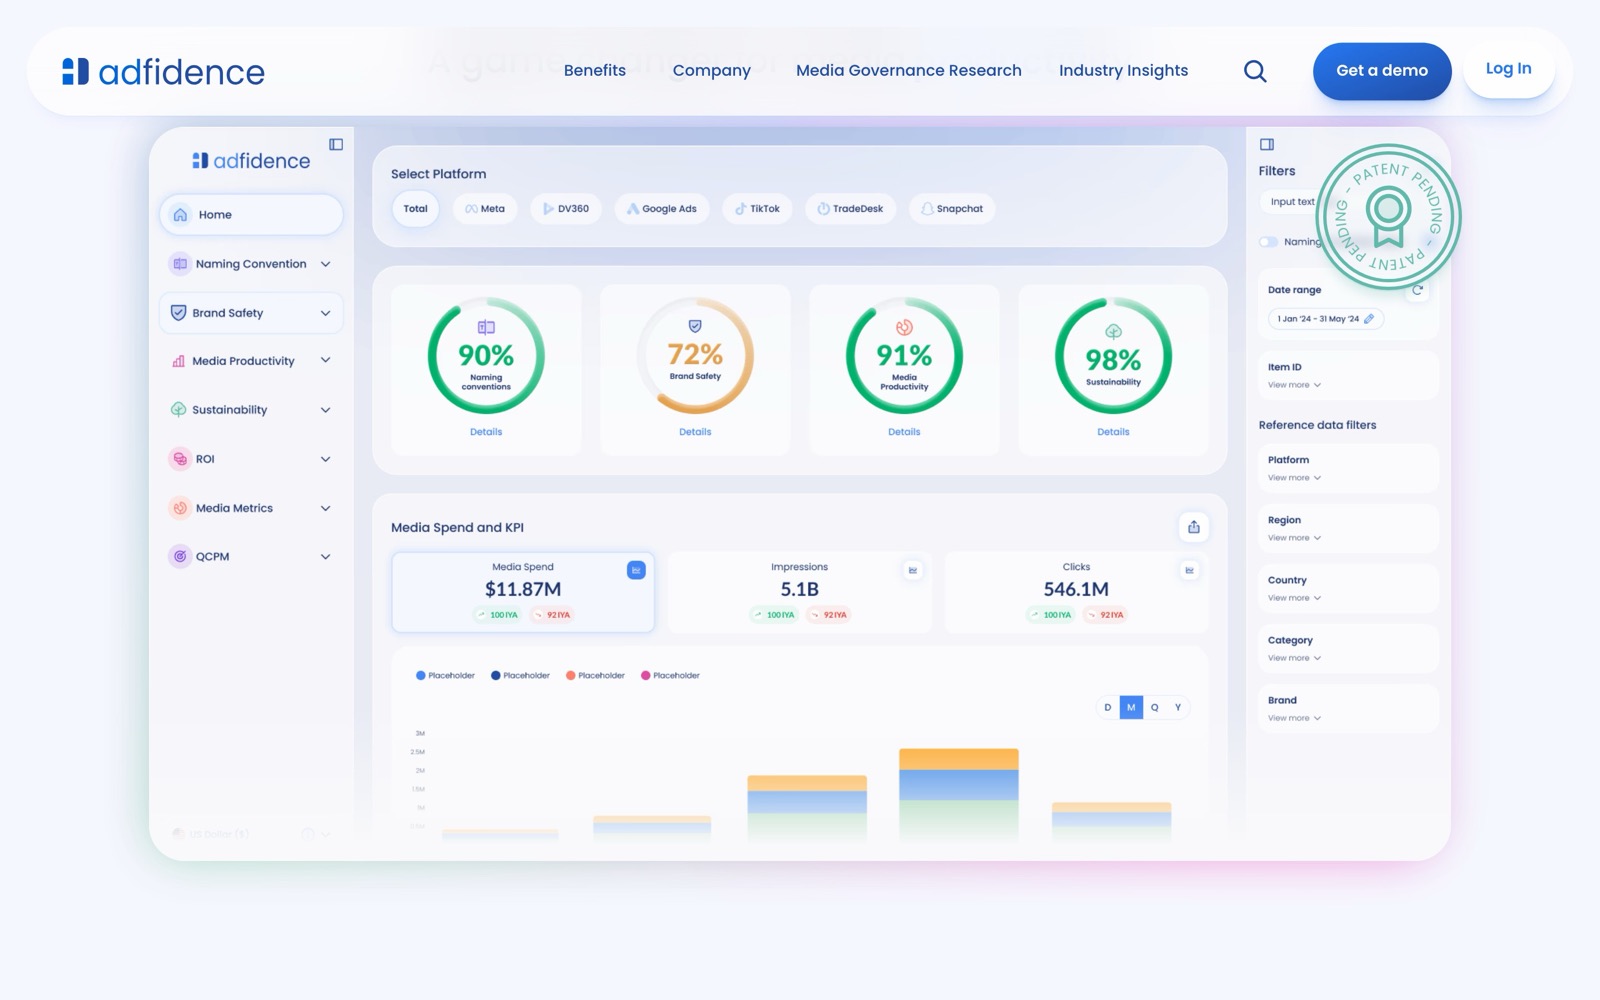Screen dimensions: 1600x1000
Task: Click the Input text field in Filters
Action: point(1292,202)
